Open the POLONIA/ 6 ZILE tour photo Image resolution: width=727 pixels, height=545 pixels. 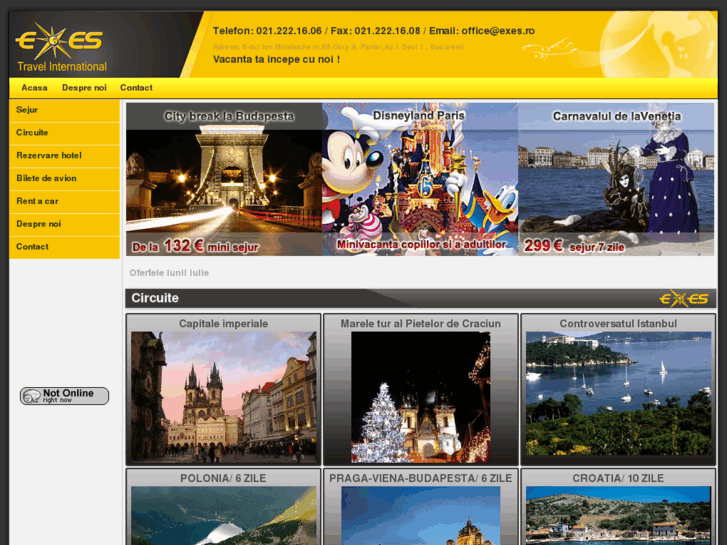click(223, 516)
